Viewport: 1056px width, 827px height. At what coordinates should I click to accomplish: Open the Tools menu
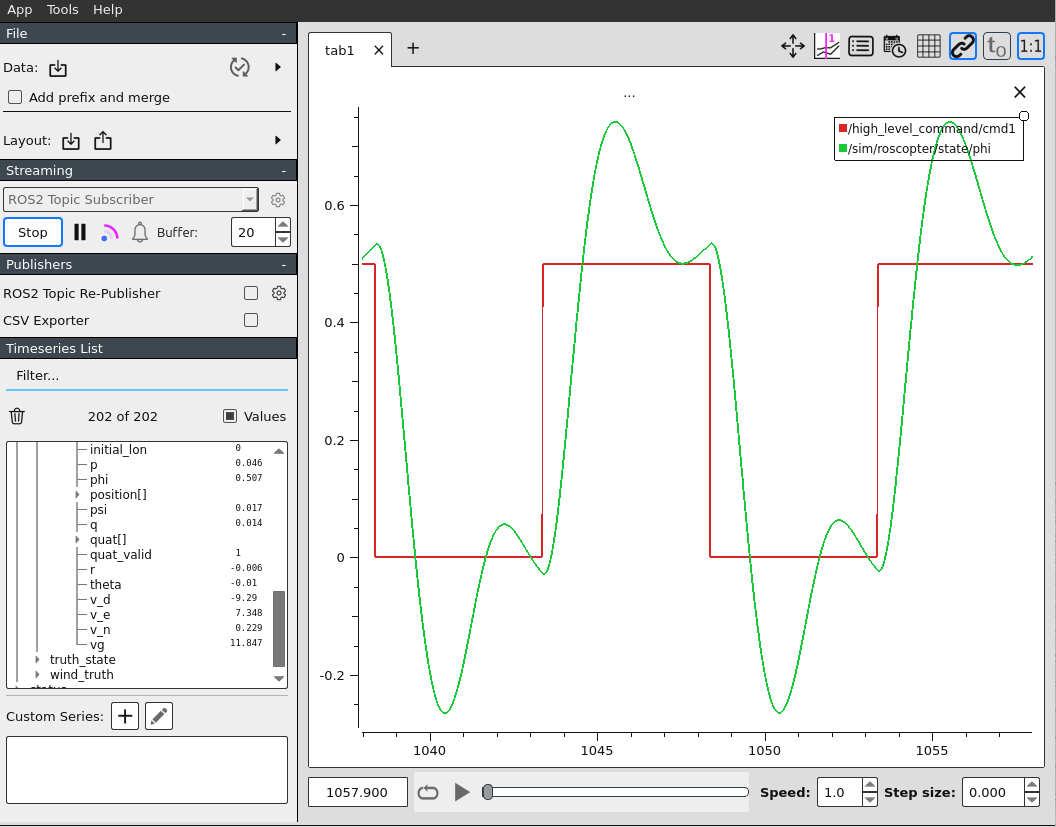click(62, 9)
